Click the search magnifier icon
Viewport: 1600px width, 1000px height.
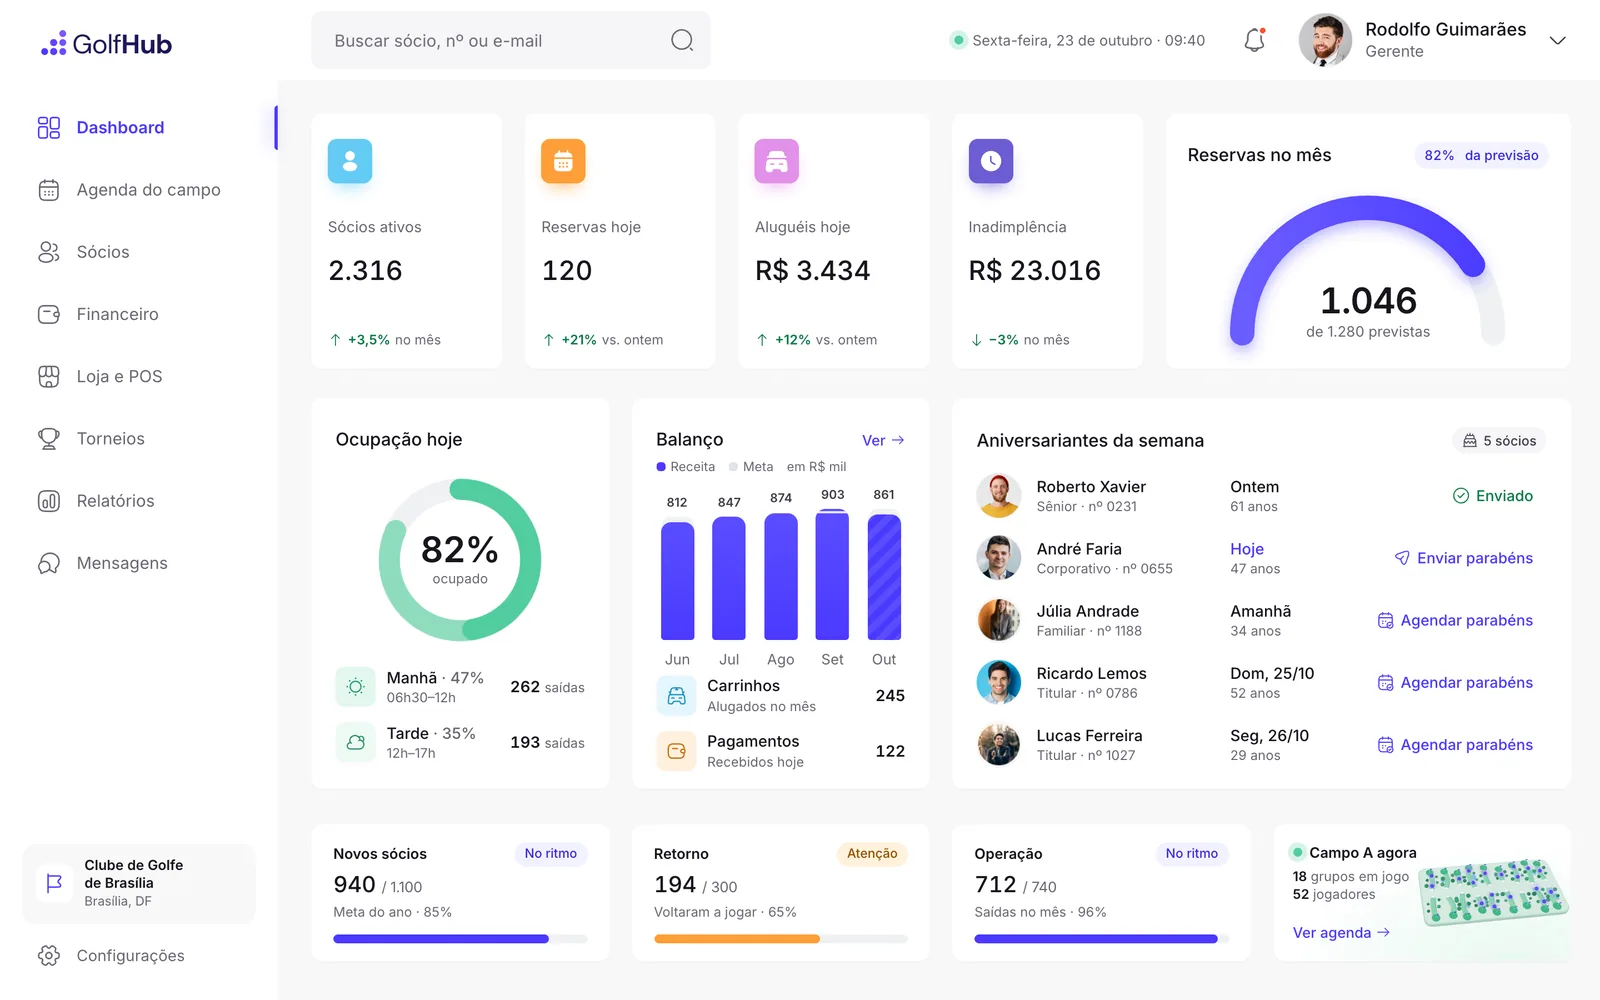pyautogui.click(x=682, y=40)
